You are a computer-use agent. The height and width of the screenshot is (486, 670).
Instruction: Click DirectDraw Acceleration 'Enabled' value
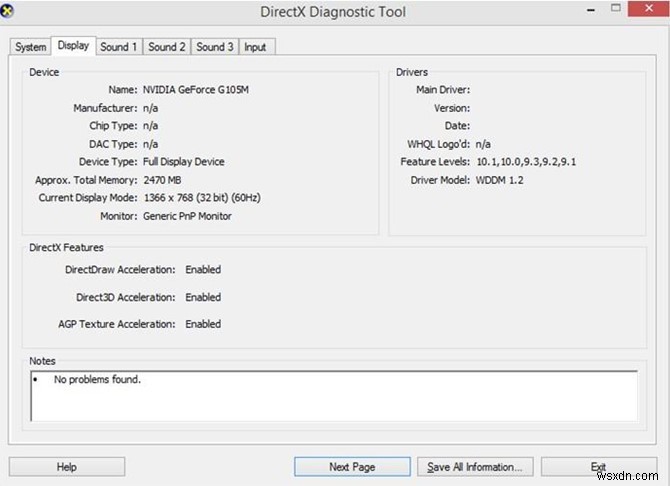203,270
